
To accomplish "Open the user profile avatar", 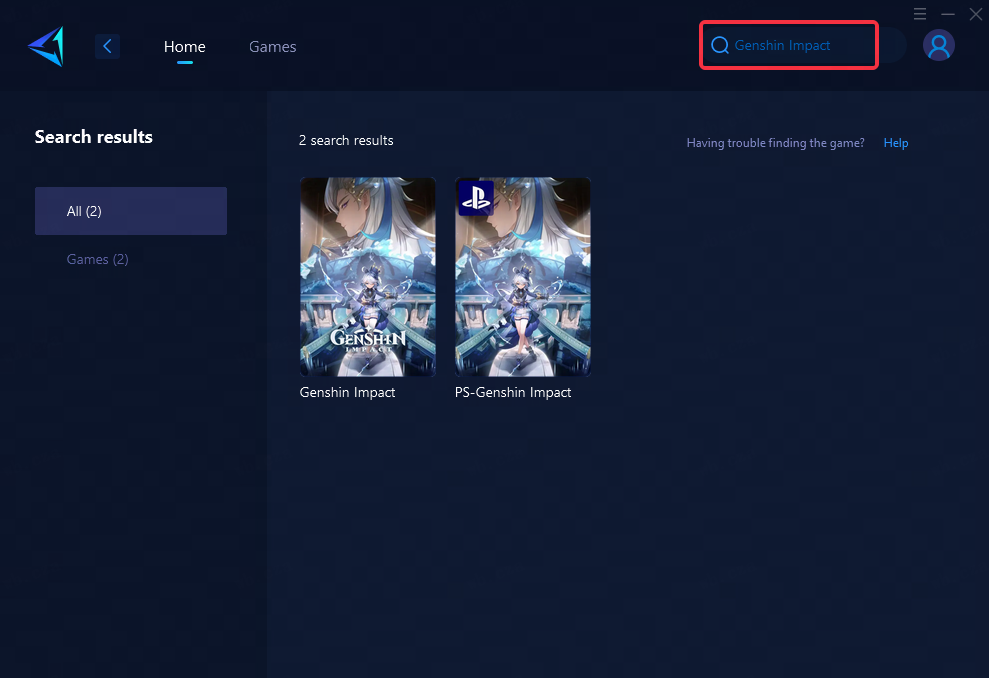I will pyautogui.click(x=939, y=45).
